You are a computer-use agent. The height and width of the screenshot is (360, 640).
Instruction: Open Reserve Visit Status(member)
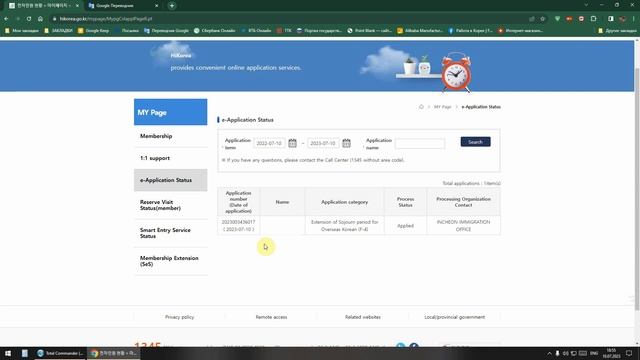click(x=170, y=205)
